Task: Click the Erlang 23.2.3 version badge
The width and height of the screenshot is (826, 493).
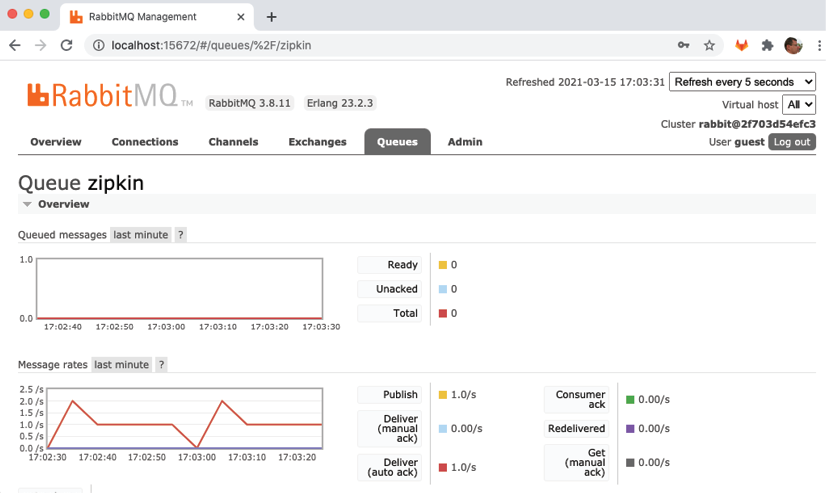Action: coord(340,103)
